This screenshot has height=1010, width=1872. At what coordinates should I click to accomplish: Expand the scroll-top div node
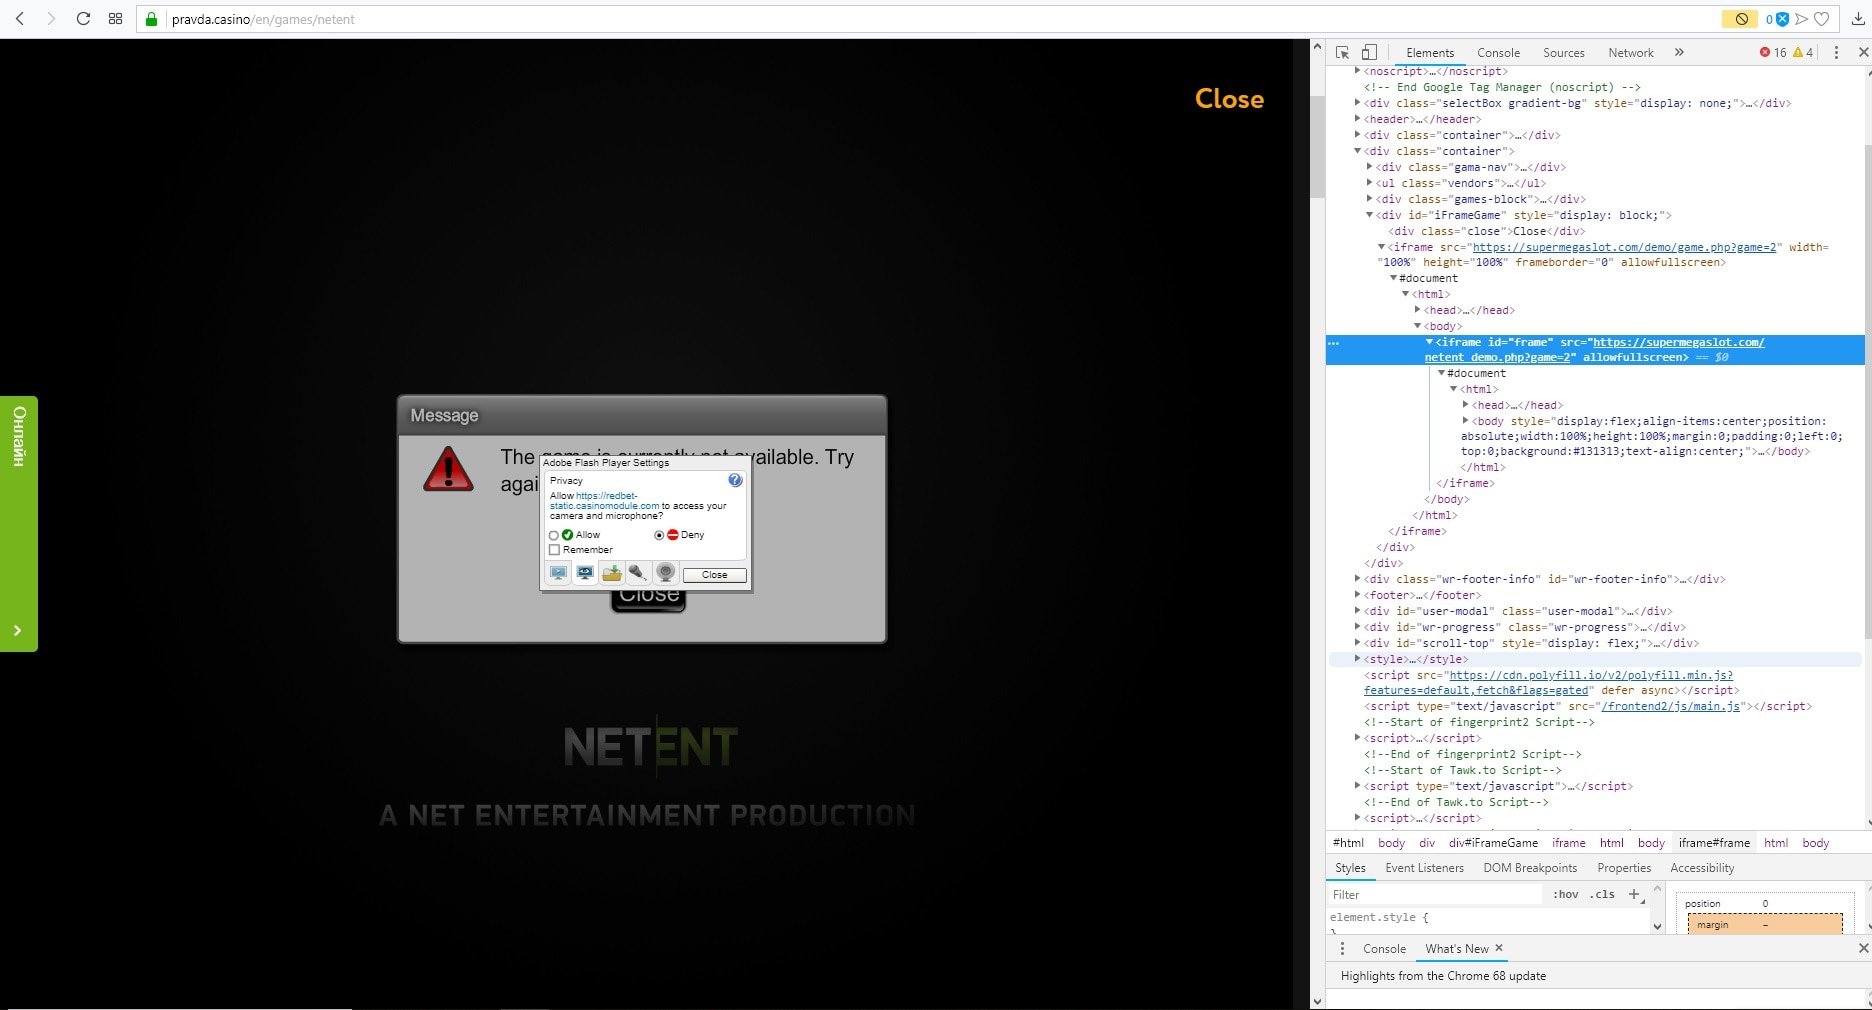1357,643
